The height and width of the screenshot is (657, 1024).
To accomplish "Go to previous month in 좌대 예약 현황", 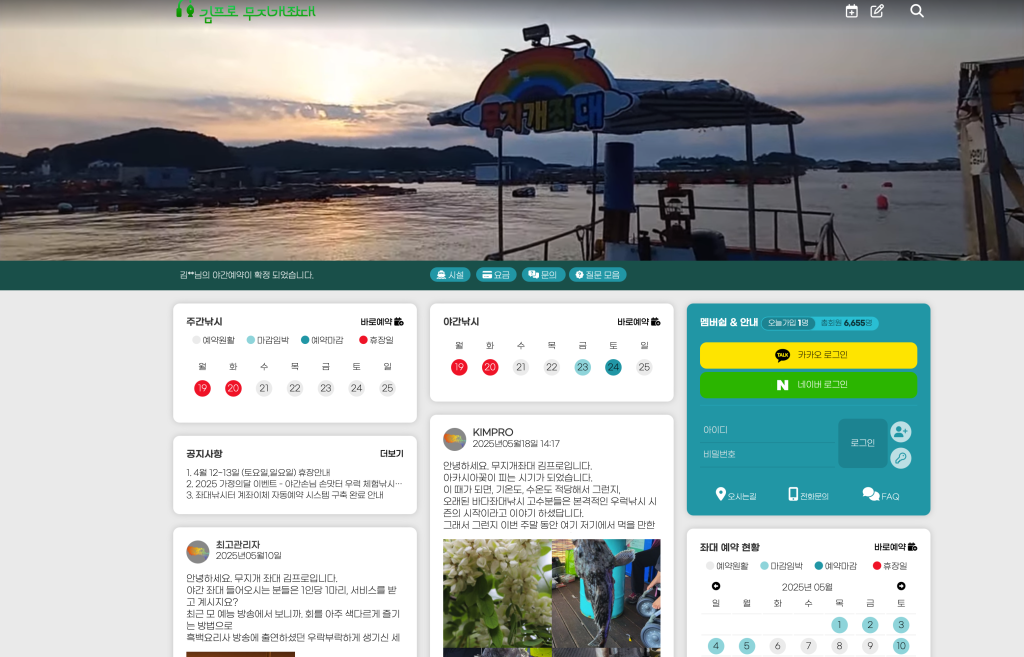I will click(716, 586).
